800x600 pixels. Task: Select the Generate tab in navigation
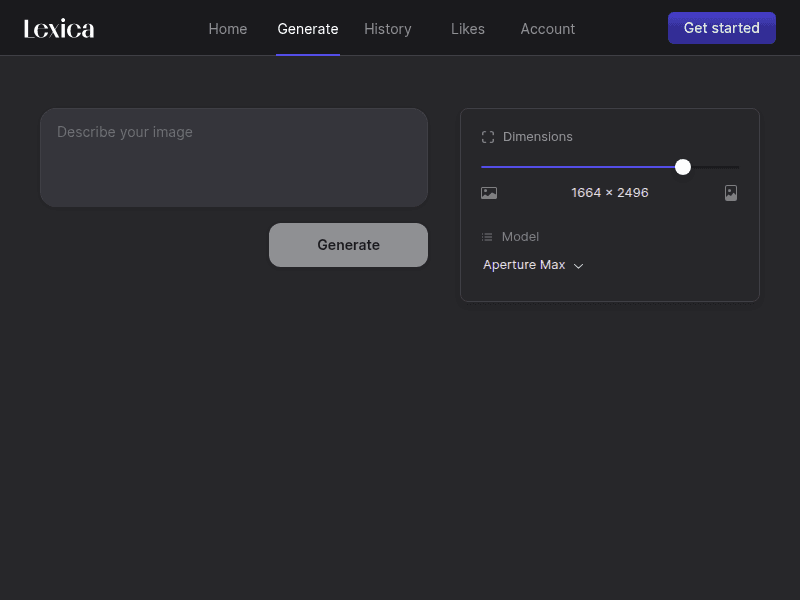tap(308, 29)
